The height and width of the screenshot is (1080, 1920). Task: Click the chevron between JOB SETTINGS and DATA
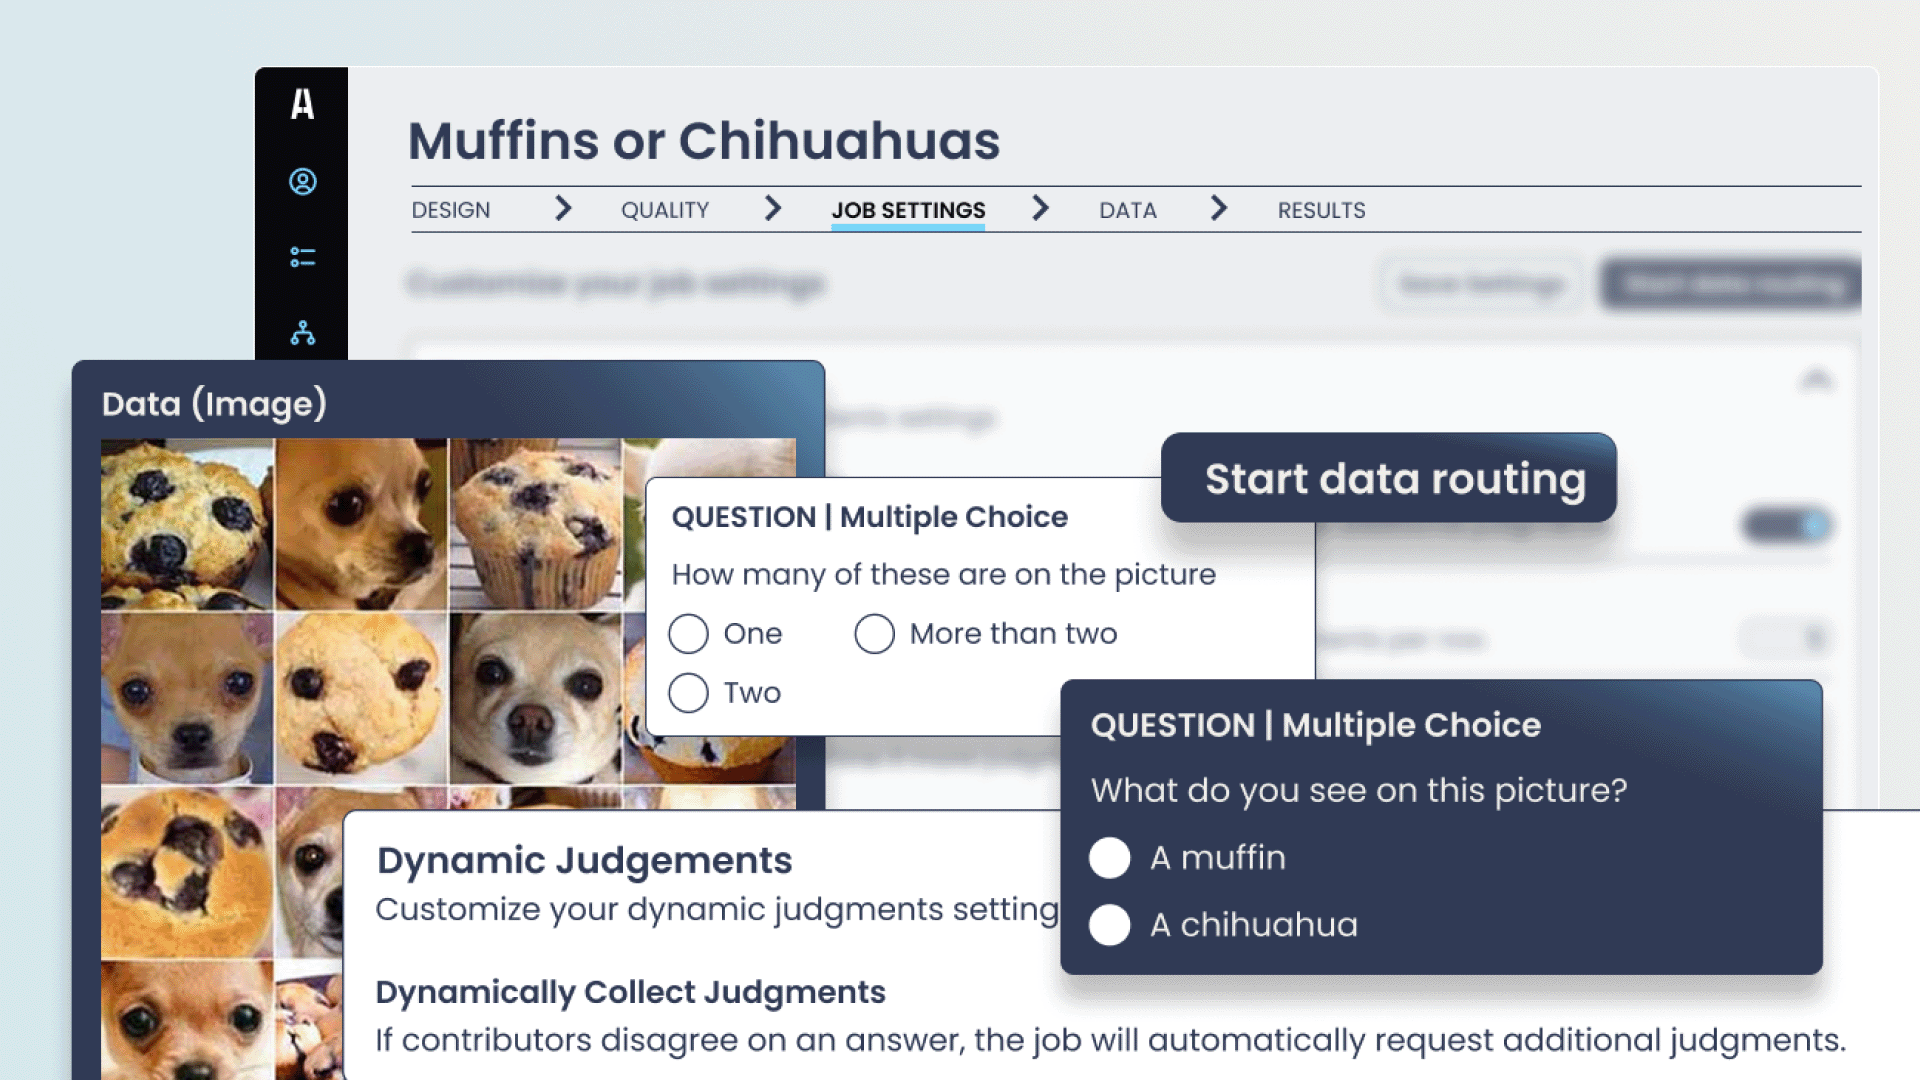pyautogui.click(x=1041, y=210)
